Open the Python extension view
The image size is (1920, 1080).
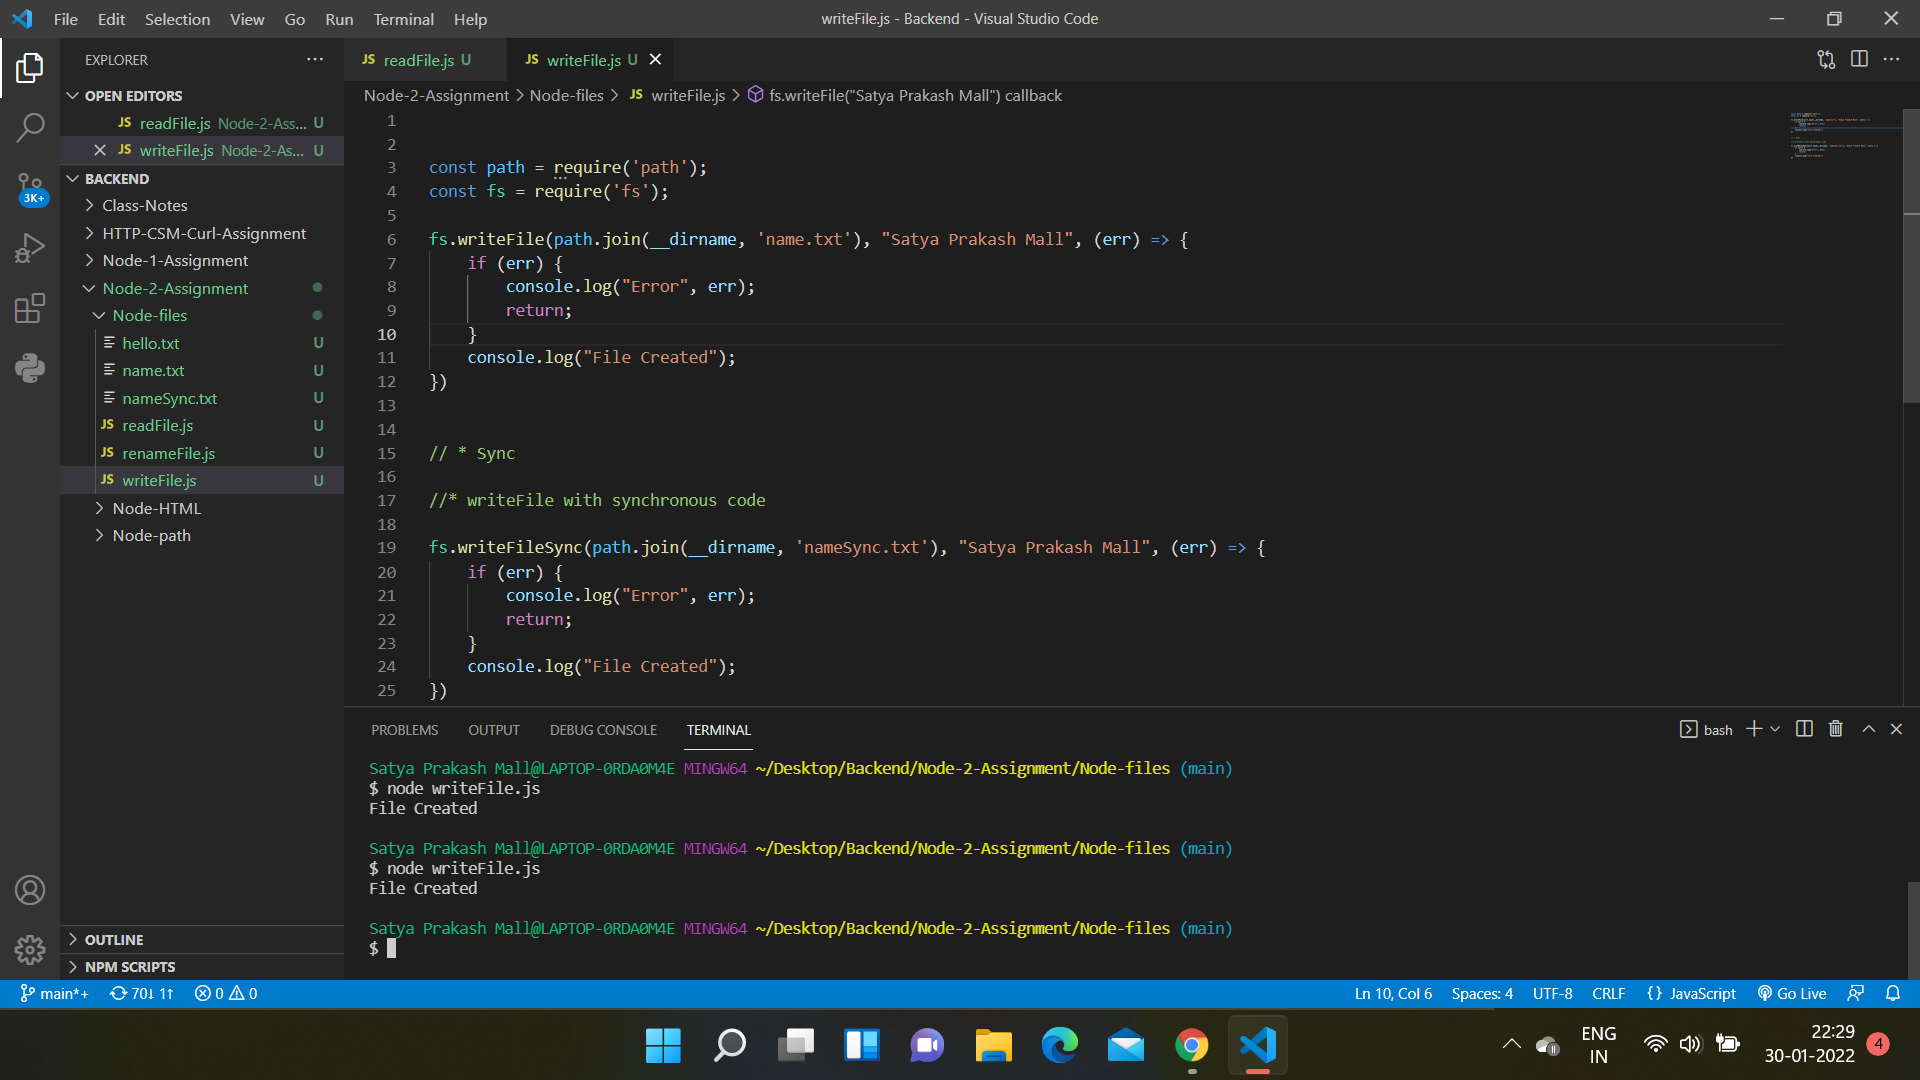[x=30, y=368]
